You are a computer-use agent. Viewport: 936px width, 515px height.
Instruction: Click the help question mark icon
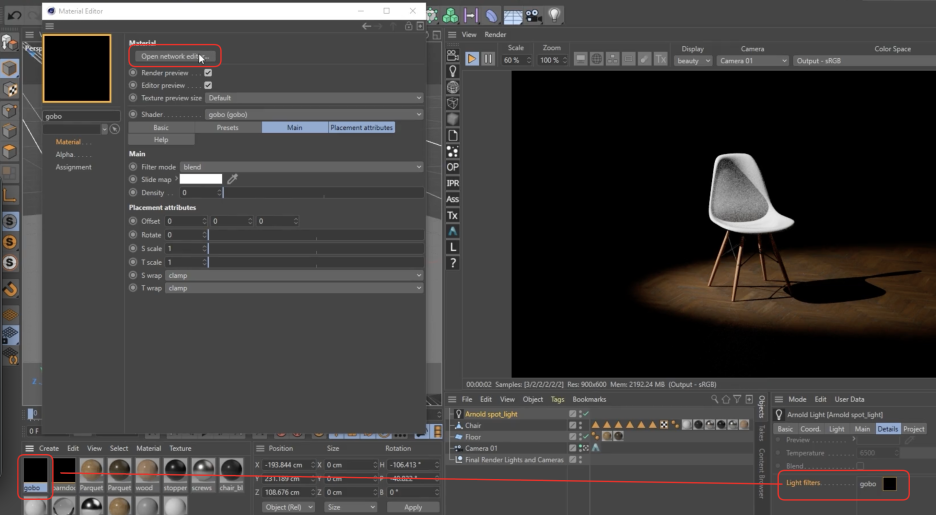click(452, 263)
